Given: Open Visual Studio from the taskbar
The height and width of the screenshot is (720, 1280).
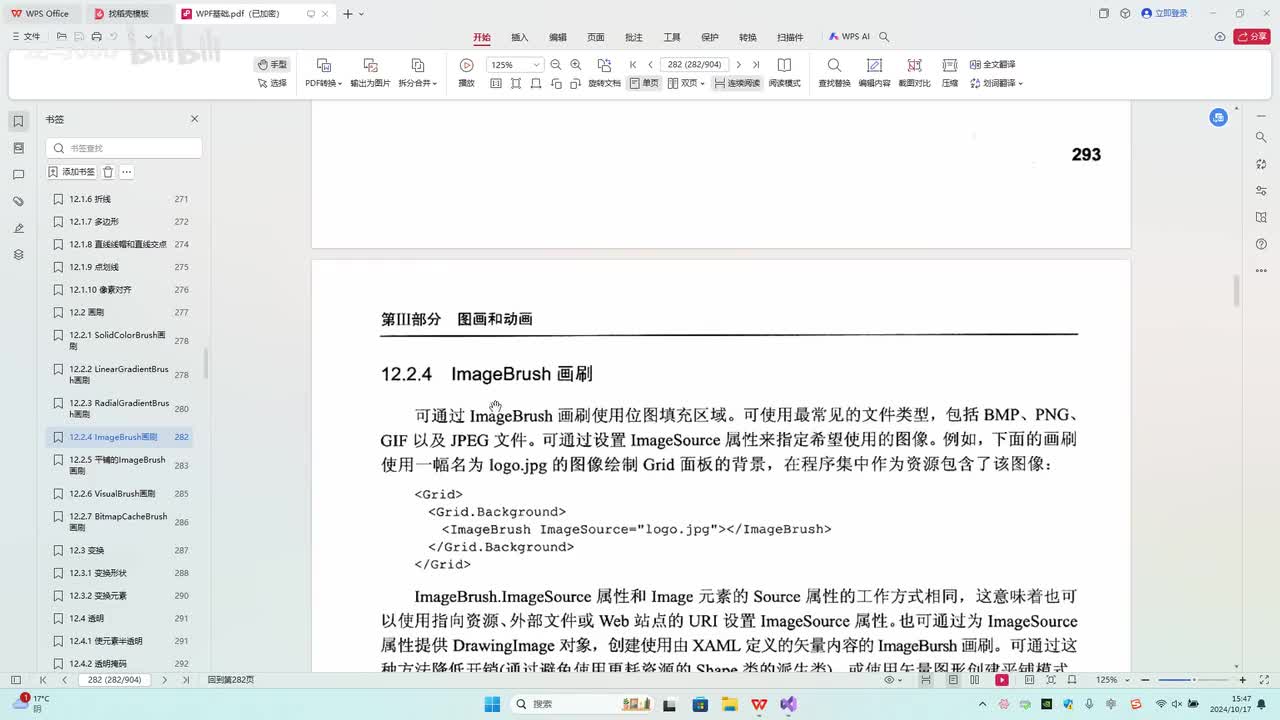Looking at the screenshot, I should (x=789, y=704).
